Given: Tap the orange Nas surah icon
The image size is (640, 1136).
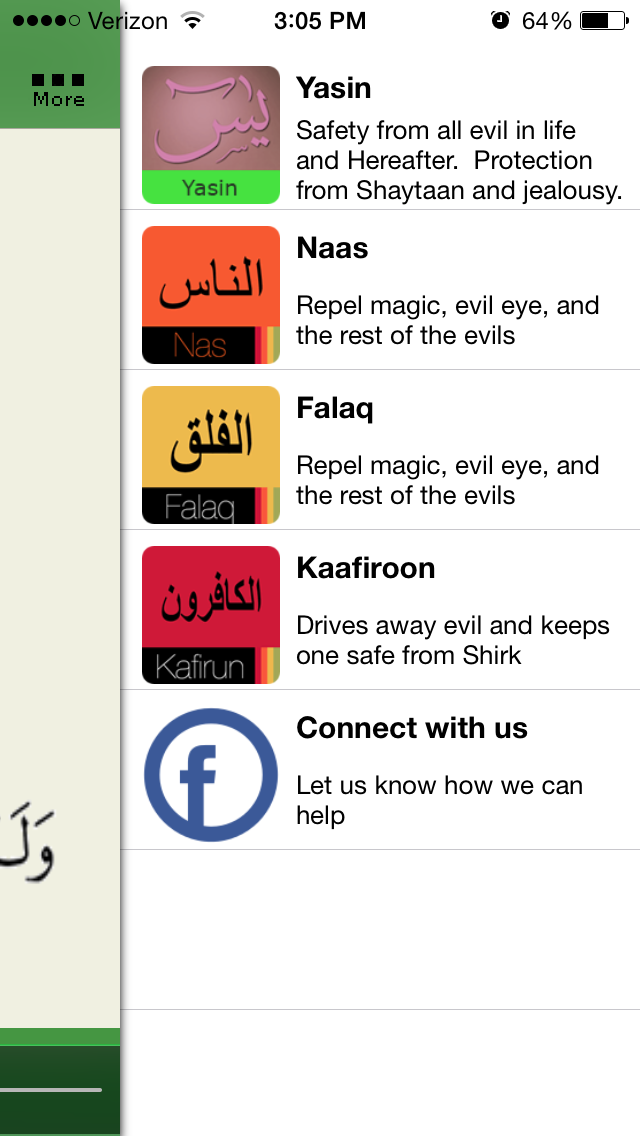Looking at the screenshot, I should point(211,295).
